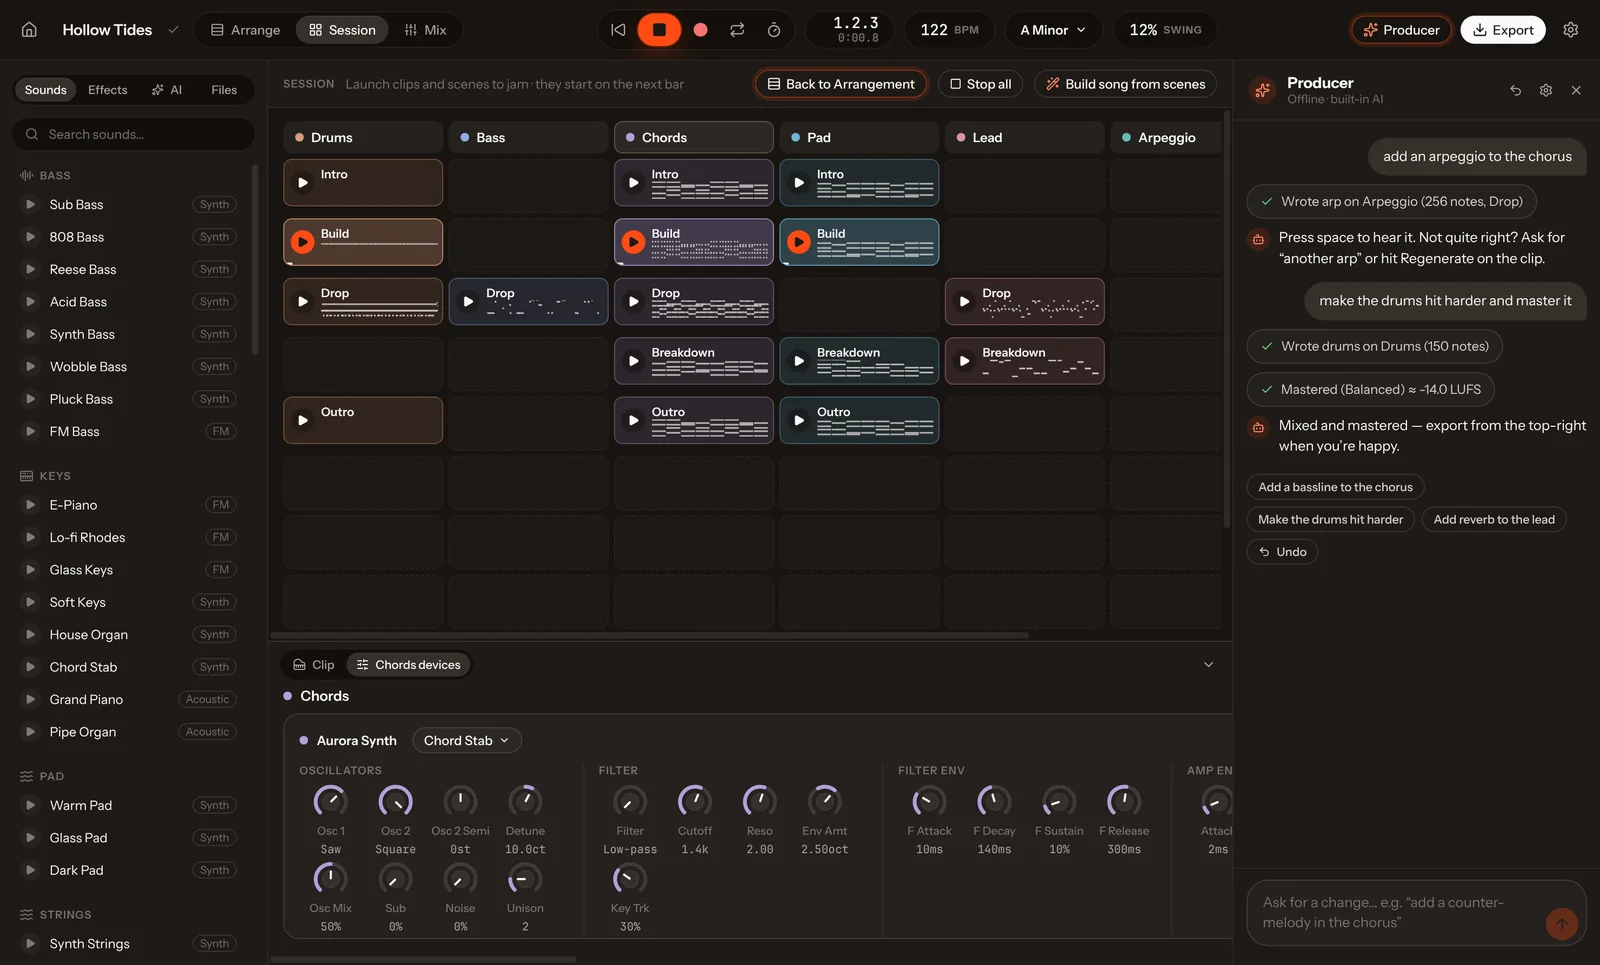Screen dimensions: 1600x965
Task: Toggle the Producer button in top bar
Action: coord(1401,30)
